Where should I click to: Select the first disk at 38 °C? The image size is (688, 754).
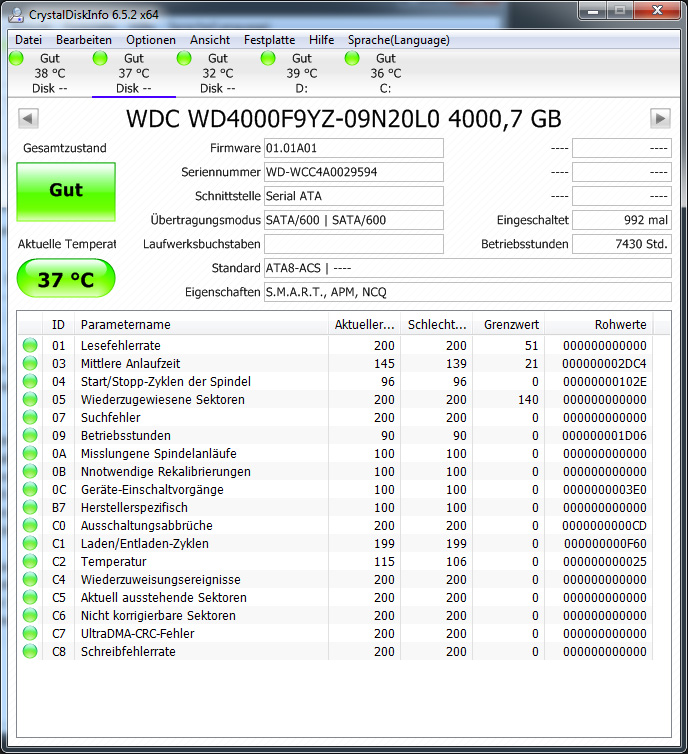pyautogui.click(x=50, y=73)
